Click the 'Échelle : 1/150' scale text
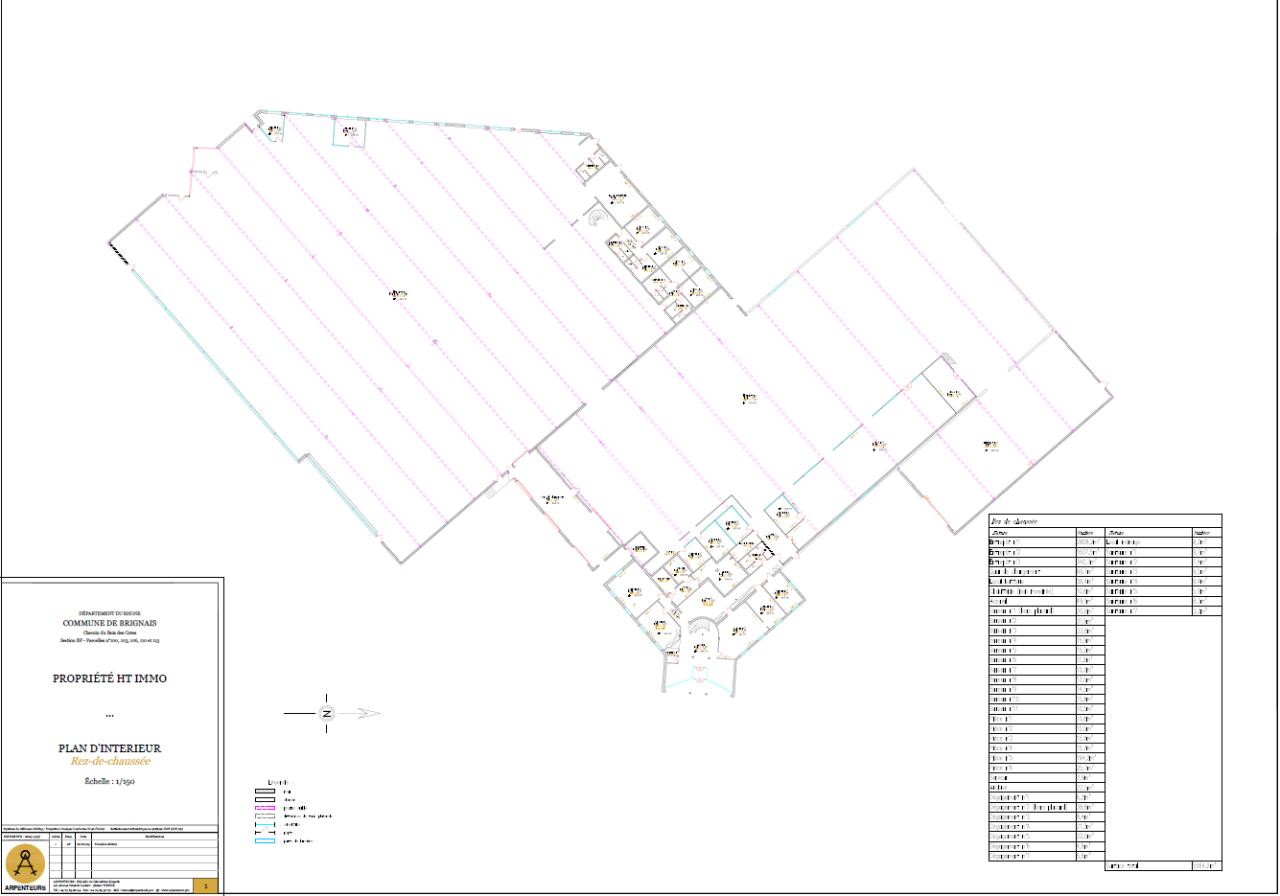The image size is (1280, 896). [110, 782]
